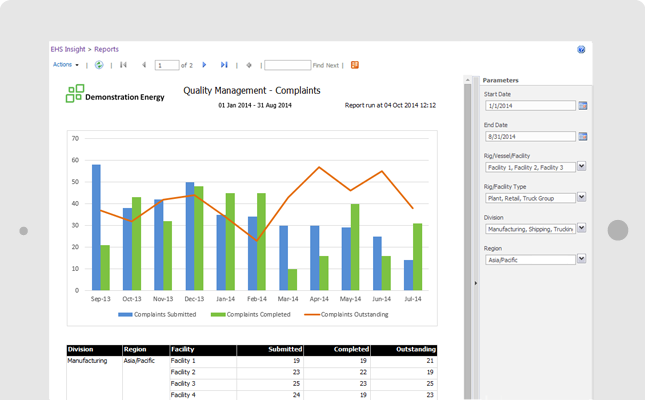Go to previous report page
This screenshot has width=645, height=400.
click(144, 65)
